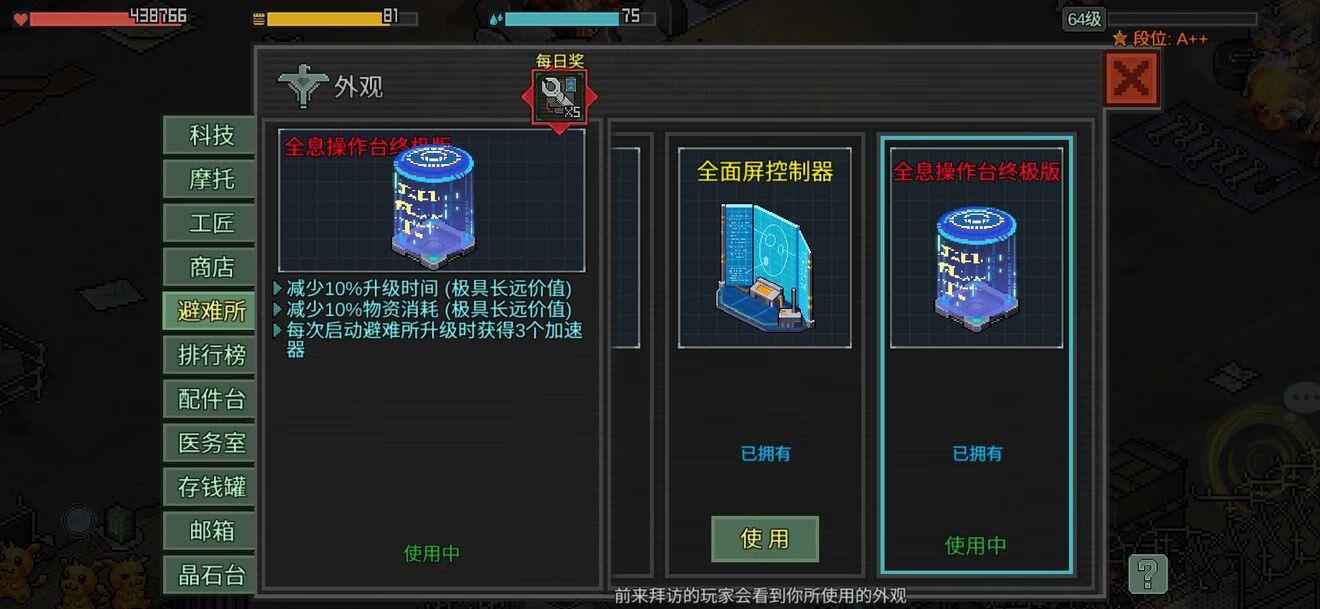Switch to the 存钱罐 tab

[x=211, y=487]
